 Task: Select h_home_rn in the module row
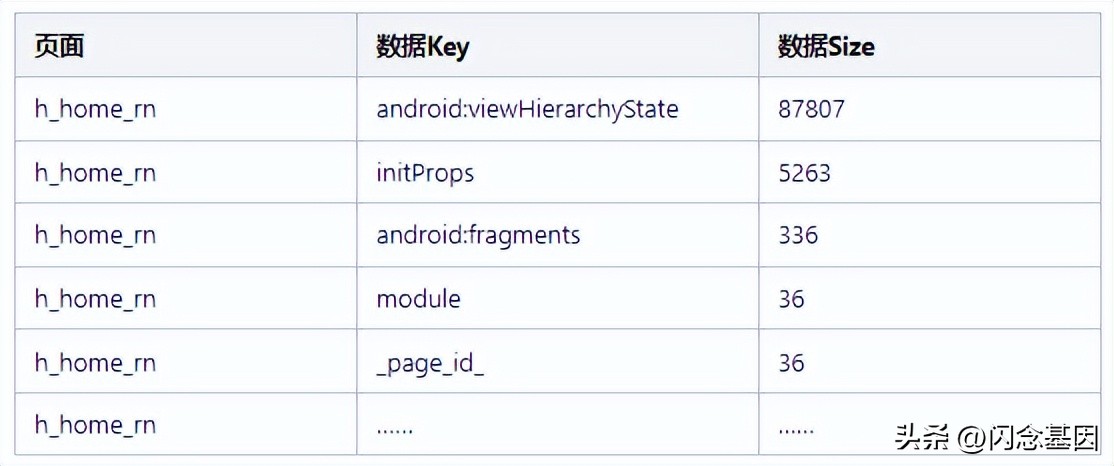click(x=95, y=298)
